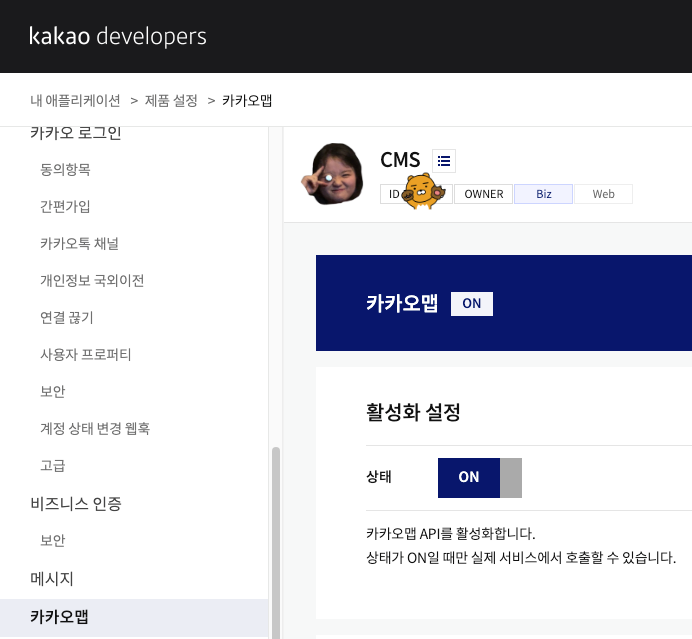The height and width of the screenshot is (639, 692).
Task: Open 보안 under 카카오 로그인
Action: click(53, 391)
